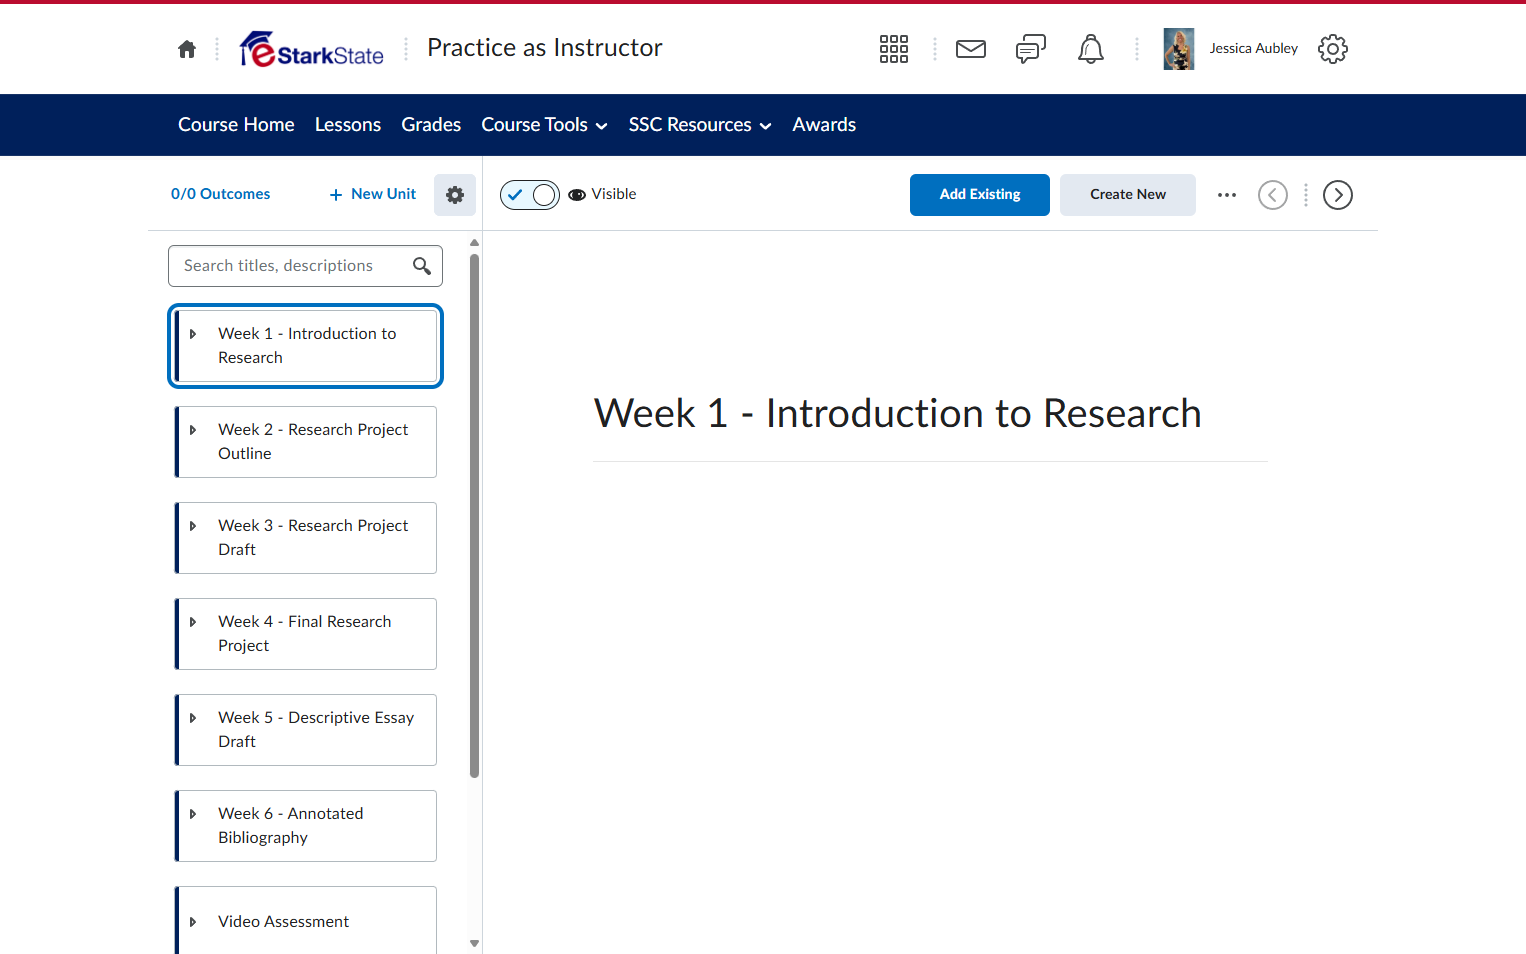Viewport: 1526px width, 954px height.
Task: Select Week 2 - Research Project Outline title
Action: click(x=313, y=442)
